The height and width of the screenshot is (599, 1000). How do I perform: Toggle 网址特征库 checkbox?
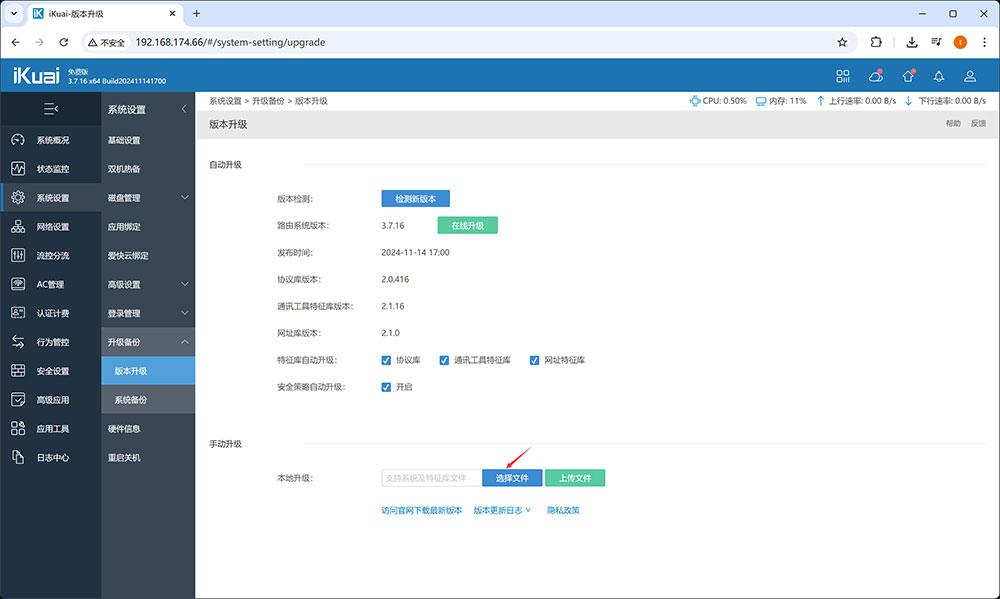pos(534,360)
